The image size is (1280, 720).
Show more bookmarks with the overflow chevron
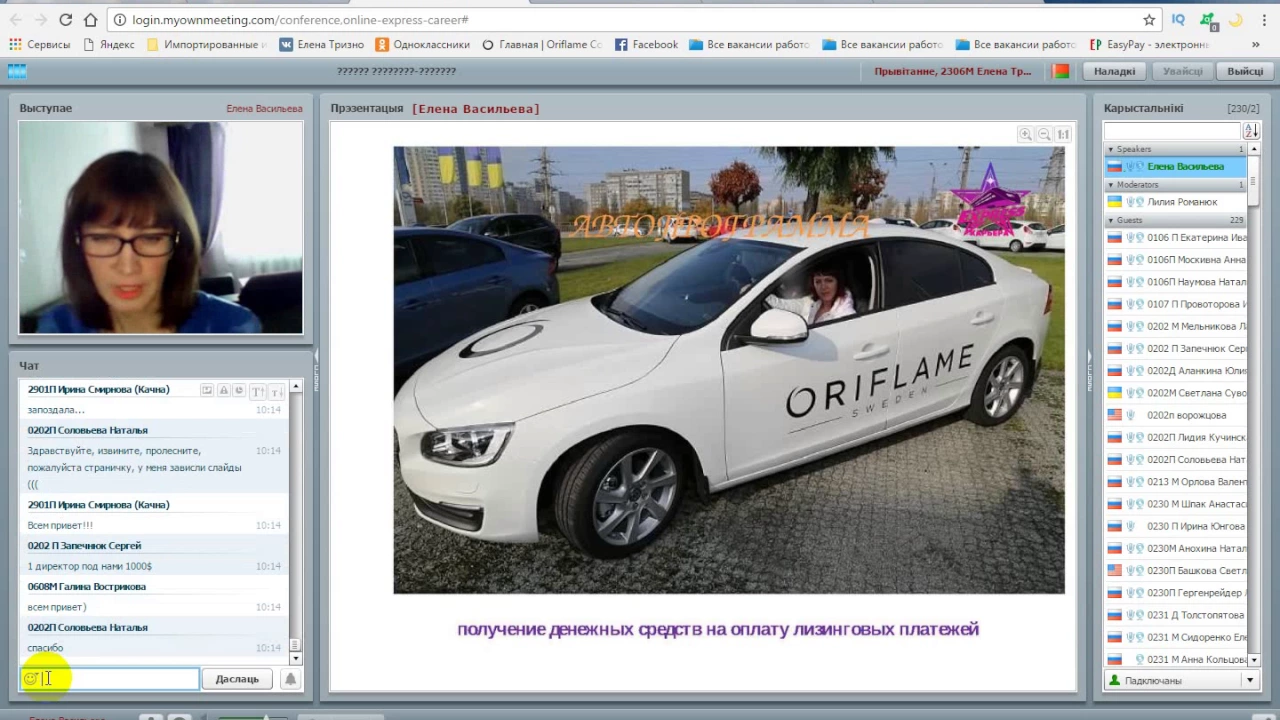[x=1255, y=45]
